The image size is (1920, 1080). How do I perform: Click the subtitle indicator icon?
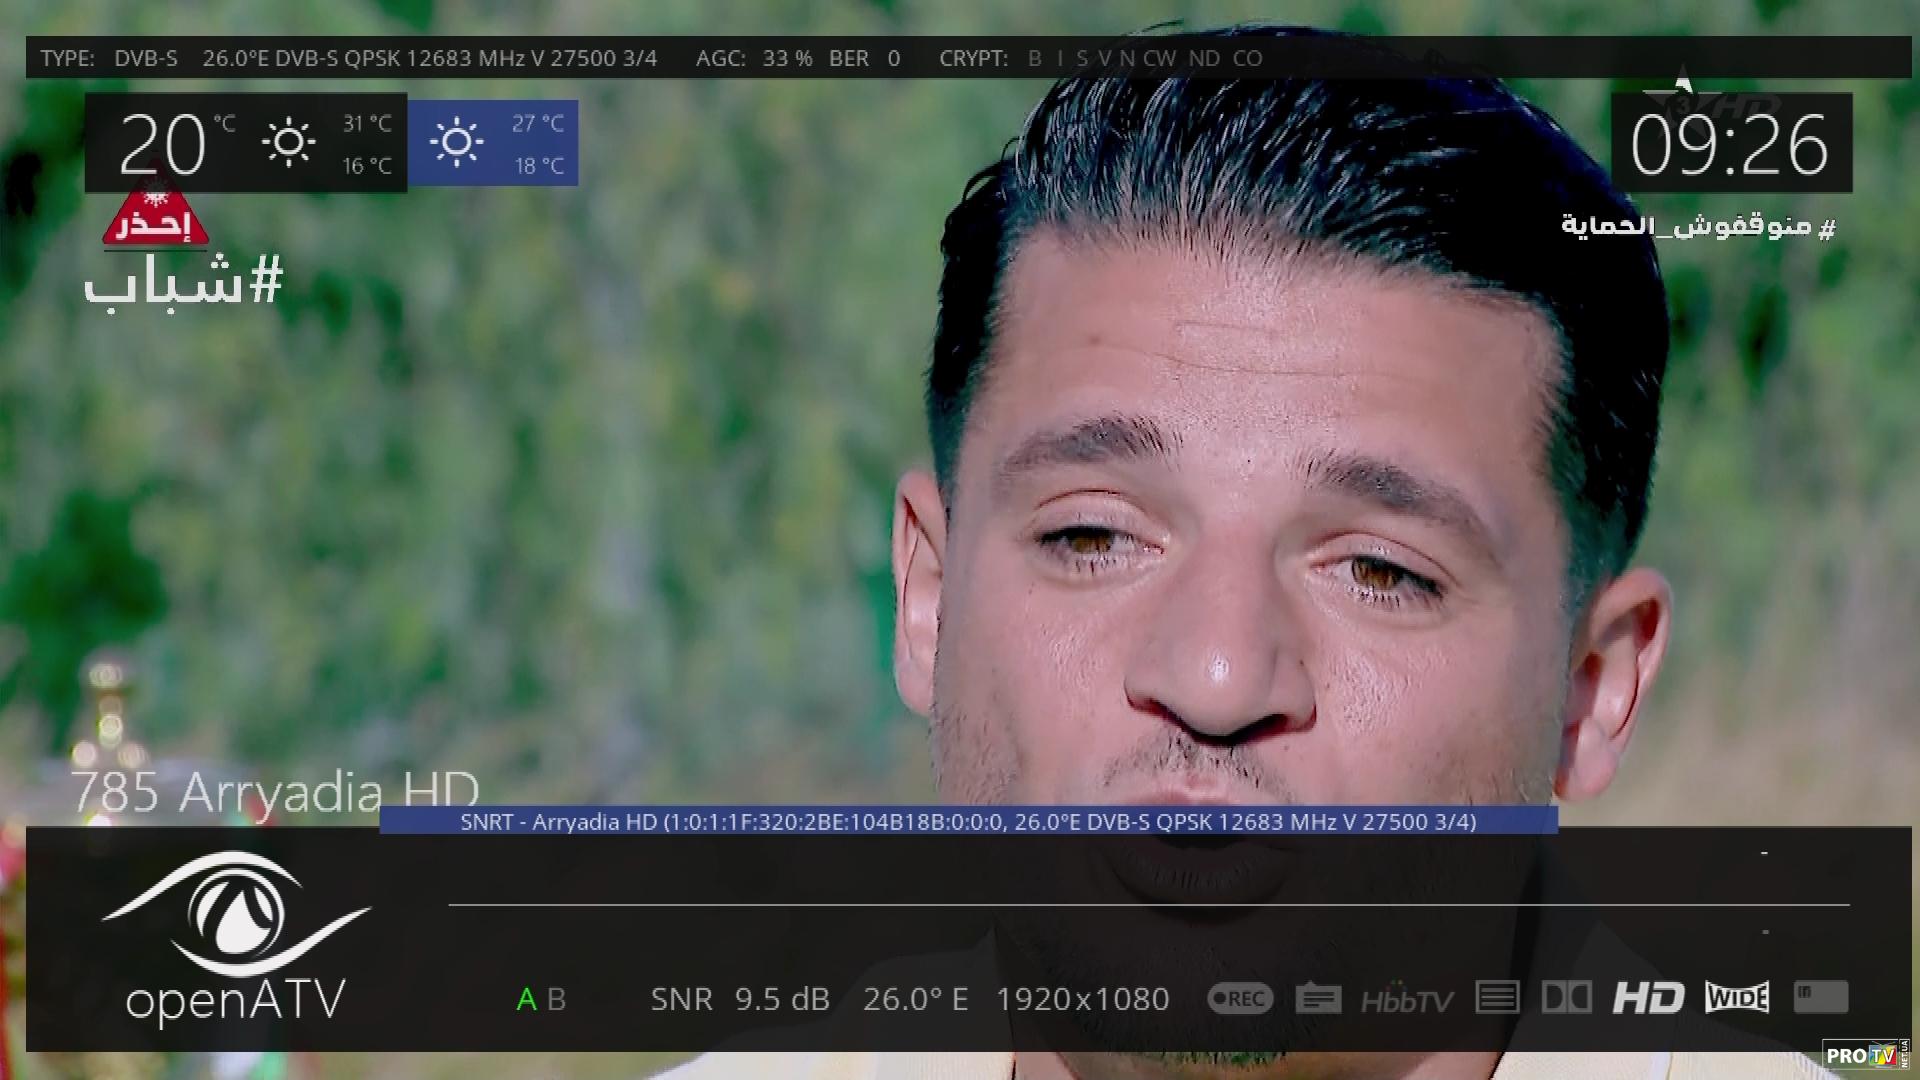(x=1318, y=998)
